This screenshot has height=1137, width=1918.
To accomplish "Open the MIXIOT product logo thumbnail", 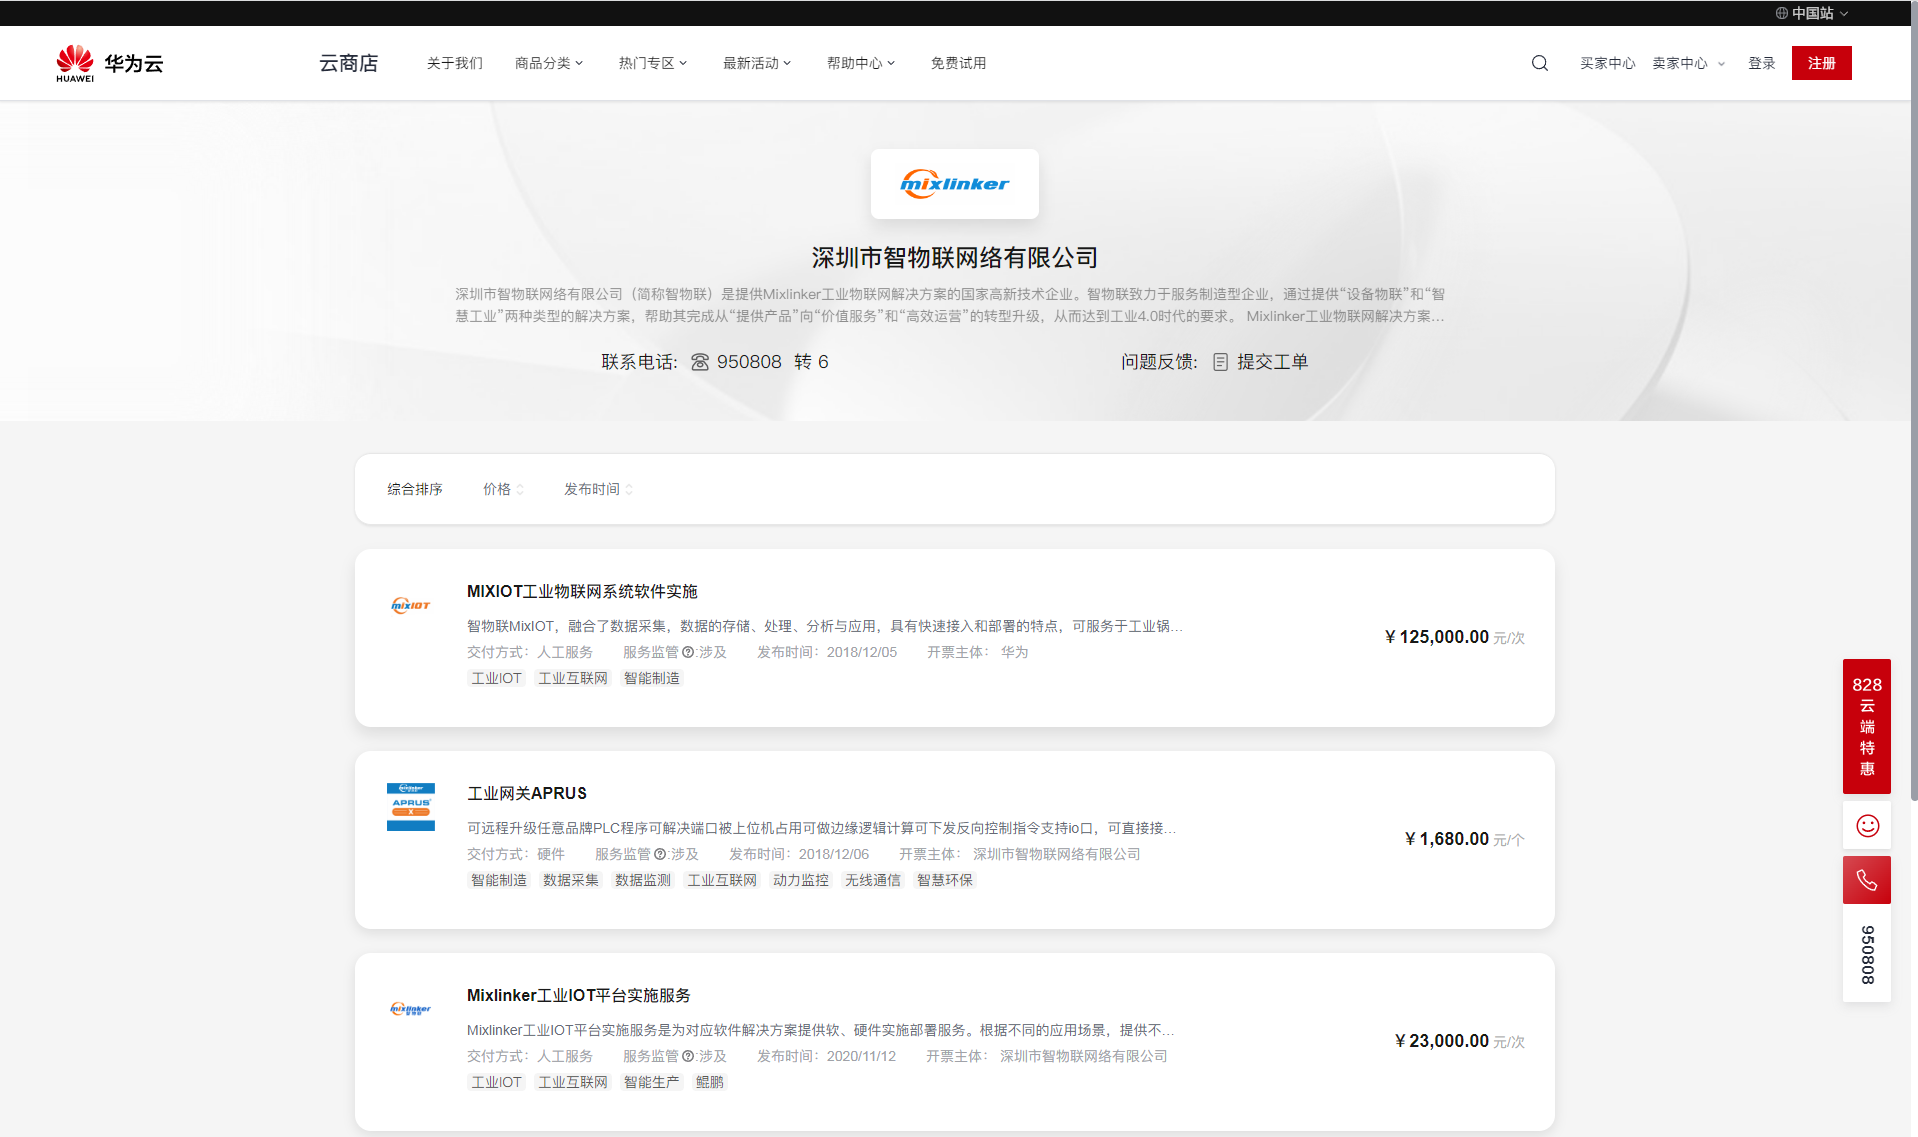I will coord(411,605).
